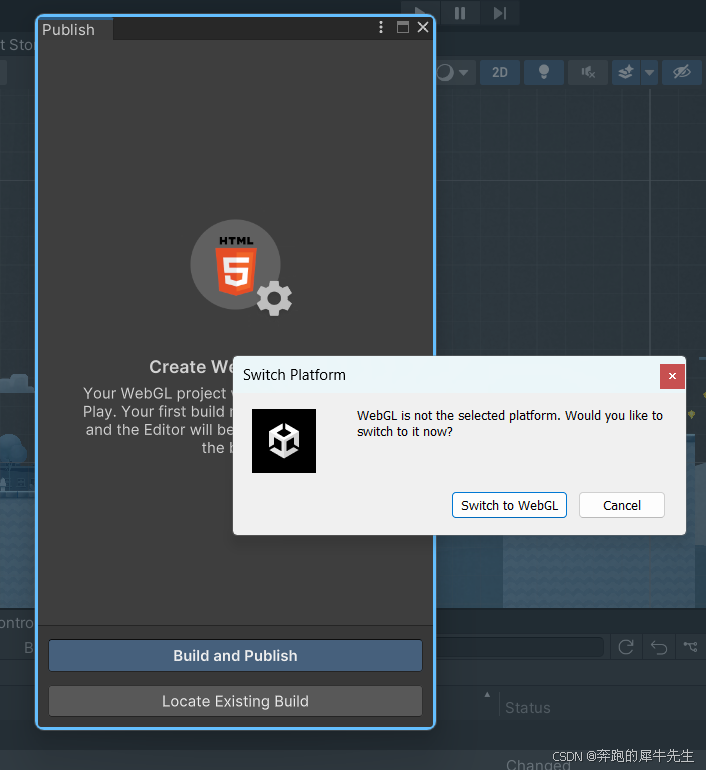Cancel the Switch Platform dialog
The image size is (706, 770).
[x=622, y=505]
